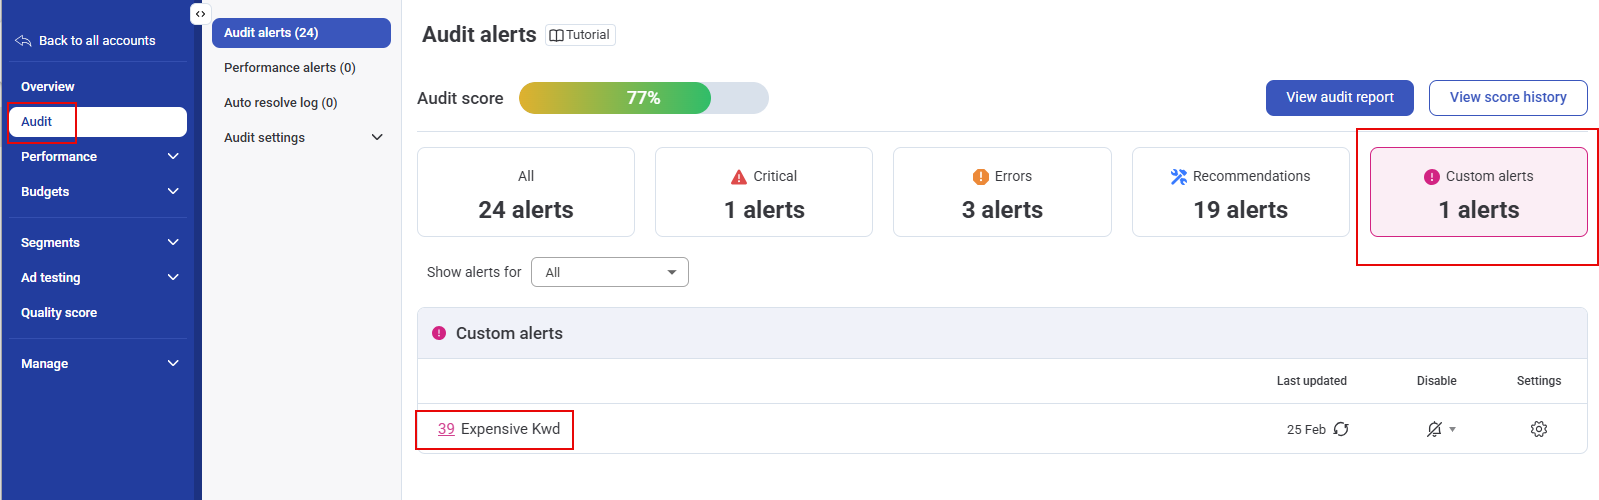Collapse the sidebar with the arrows icon

click(200, 14)
